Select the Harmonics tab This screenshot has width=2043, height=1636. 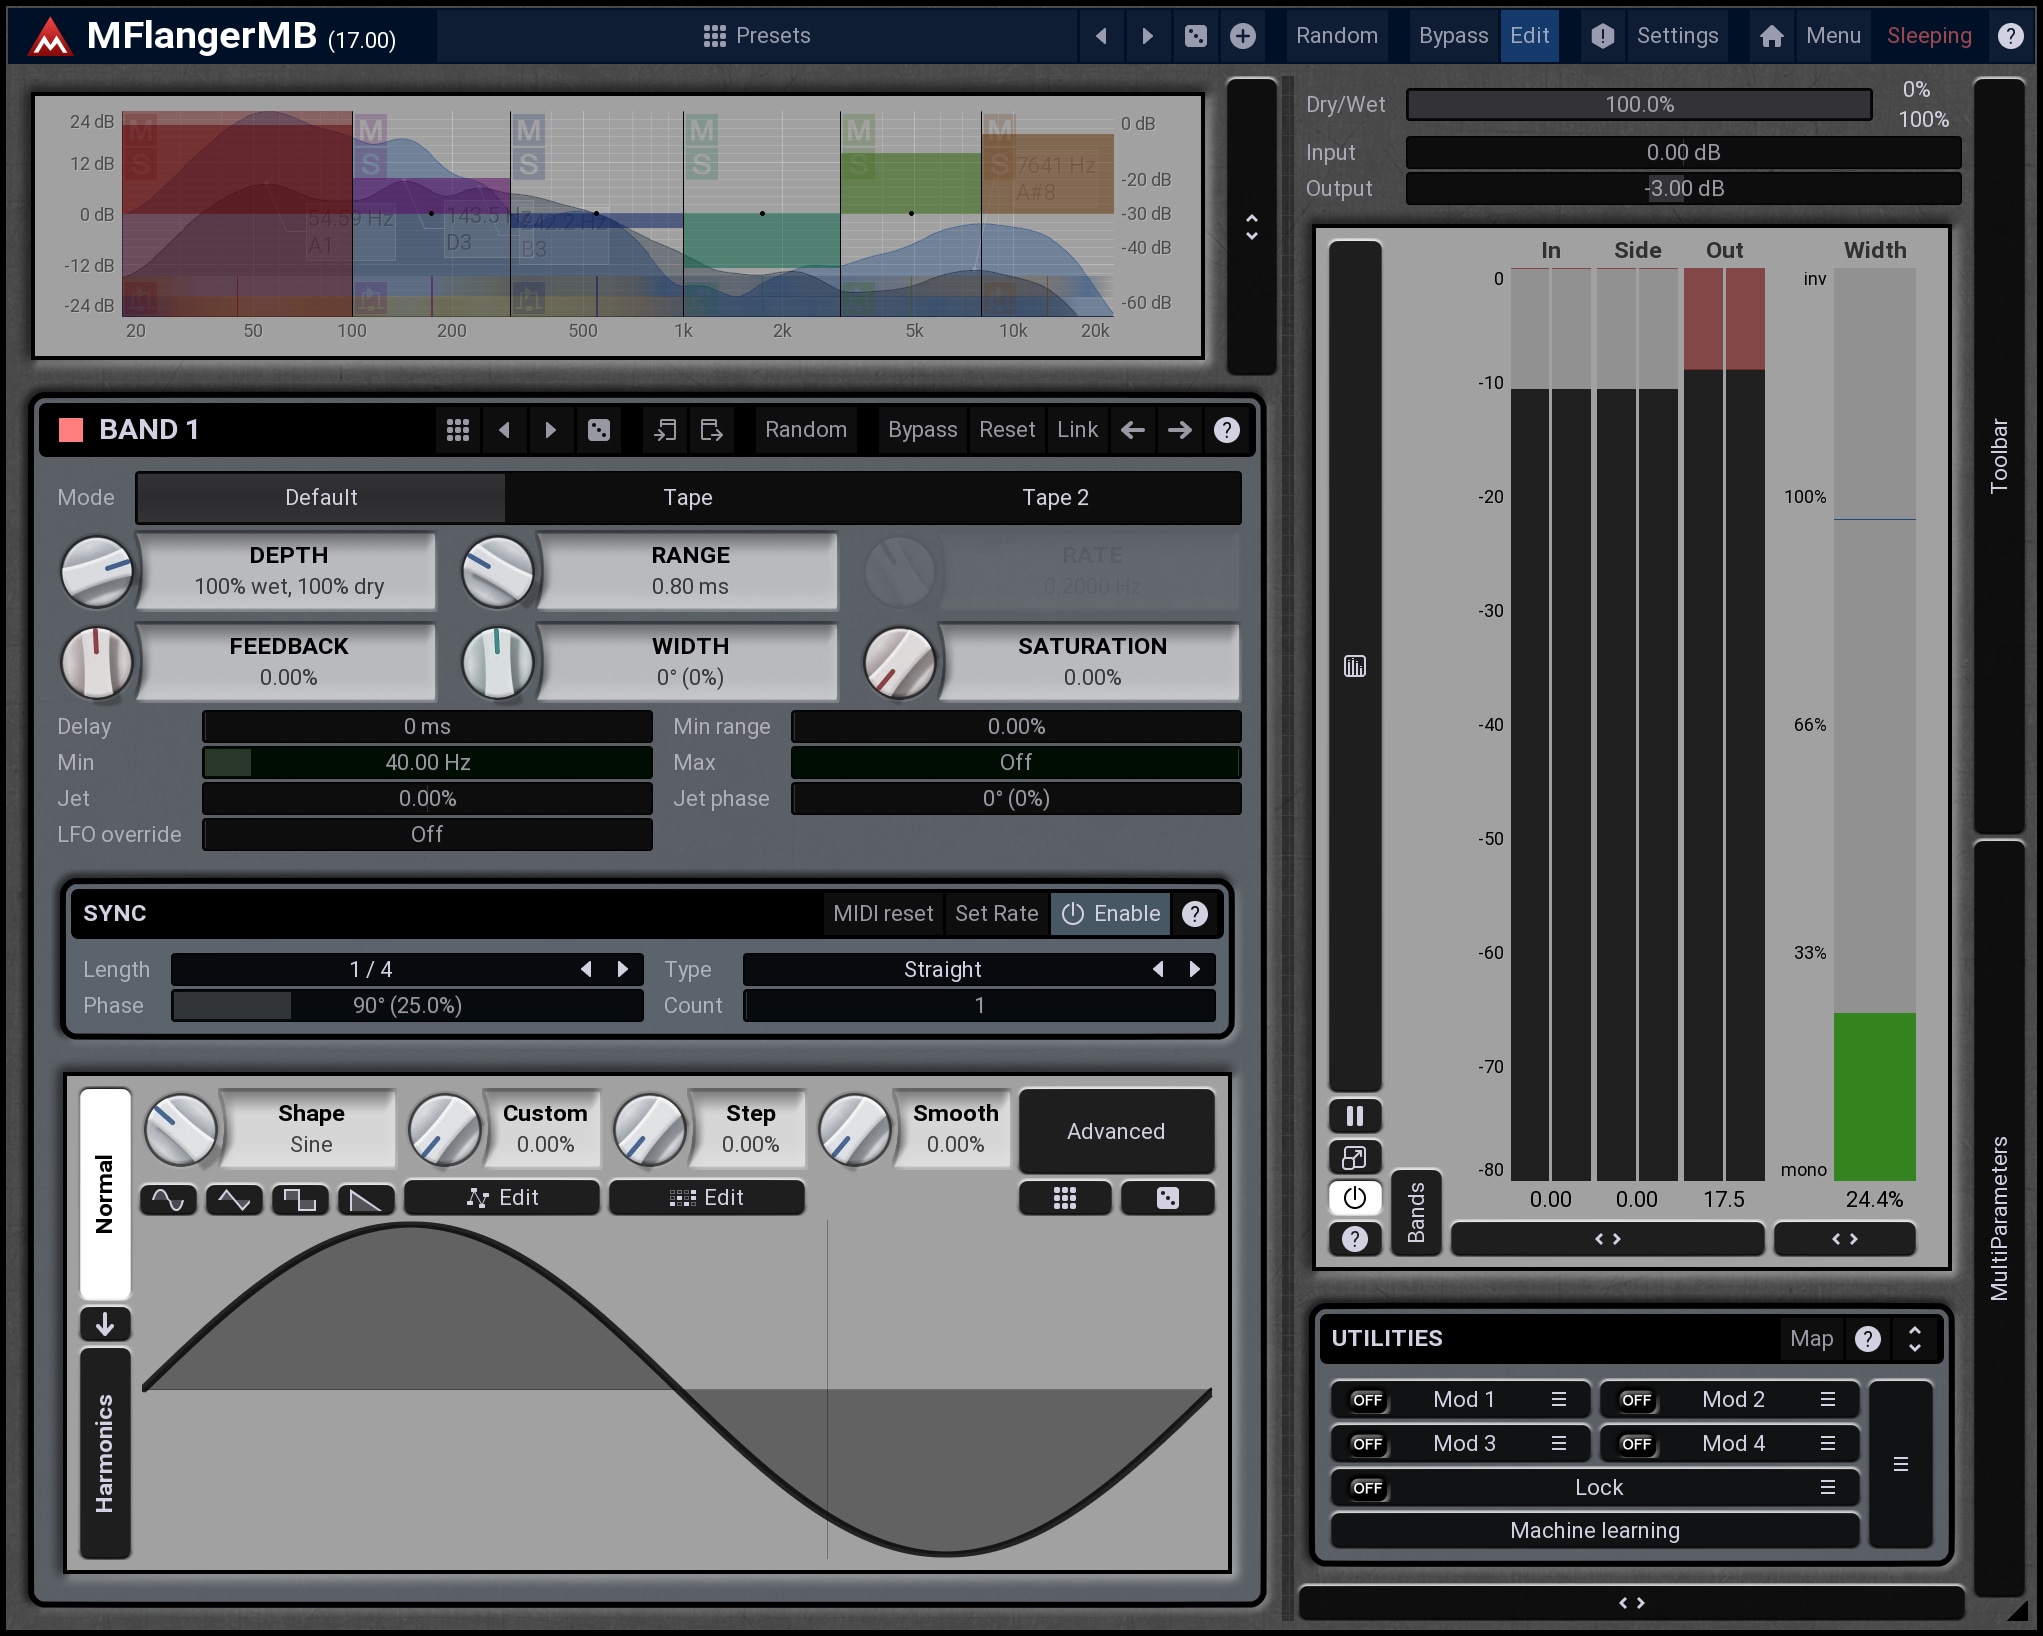105,1452
